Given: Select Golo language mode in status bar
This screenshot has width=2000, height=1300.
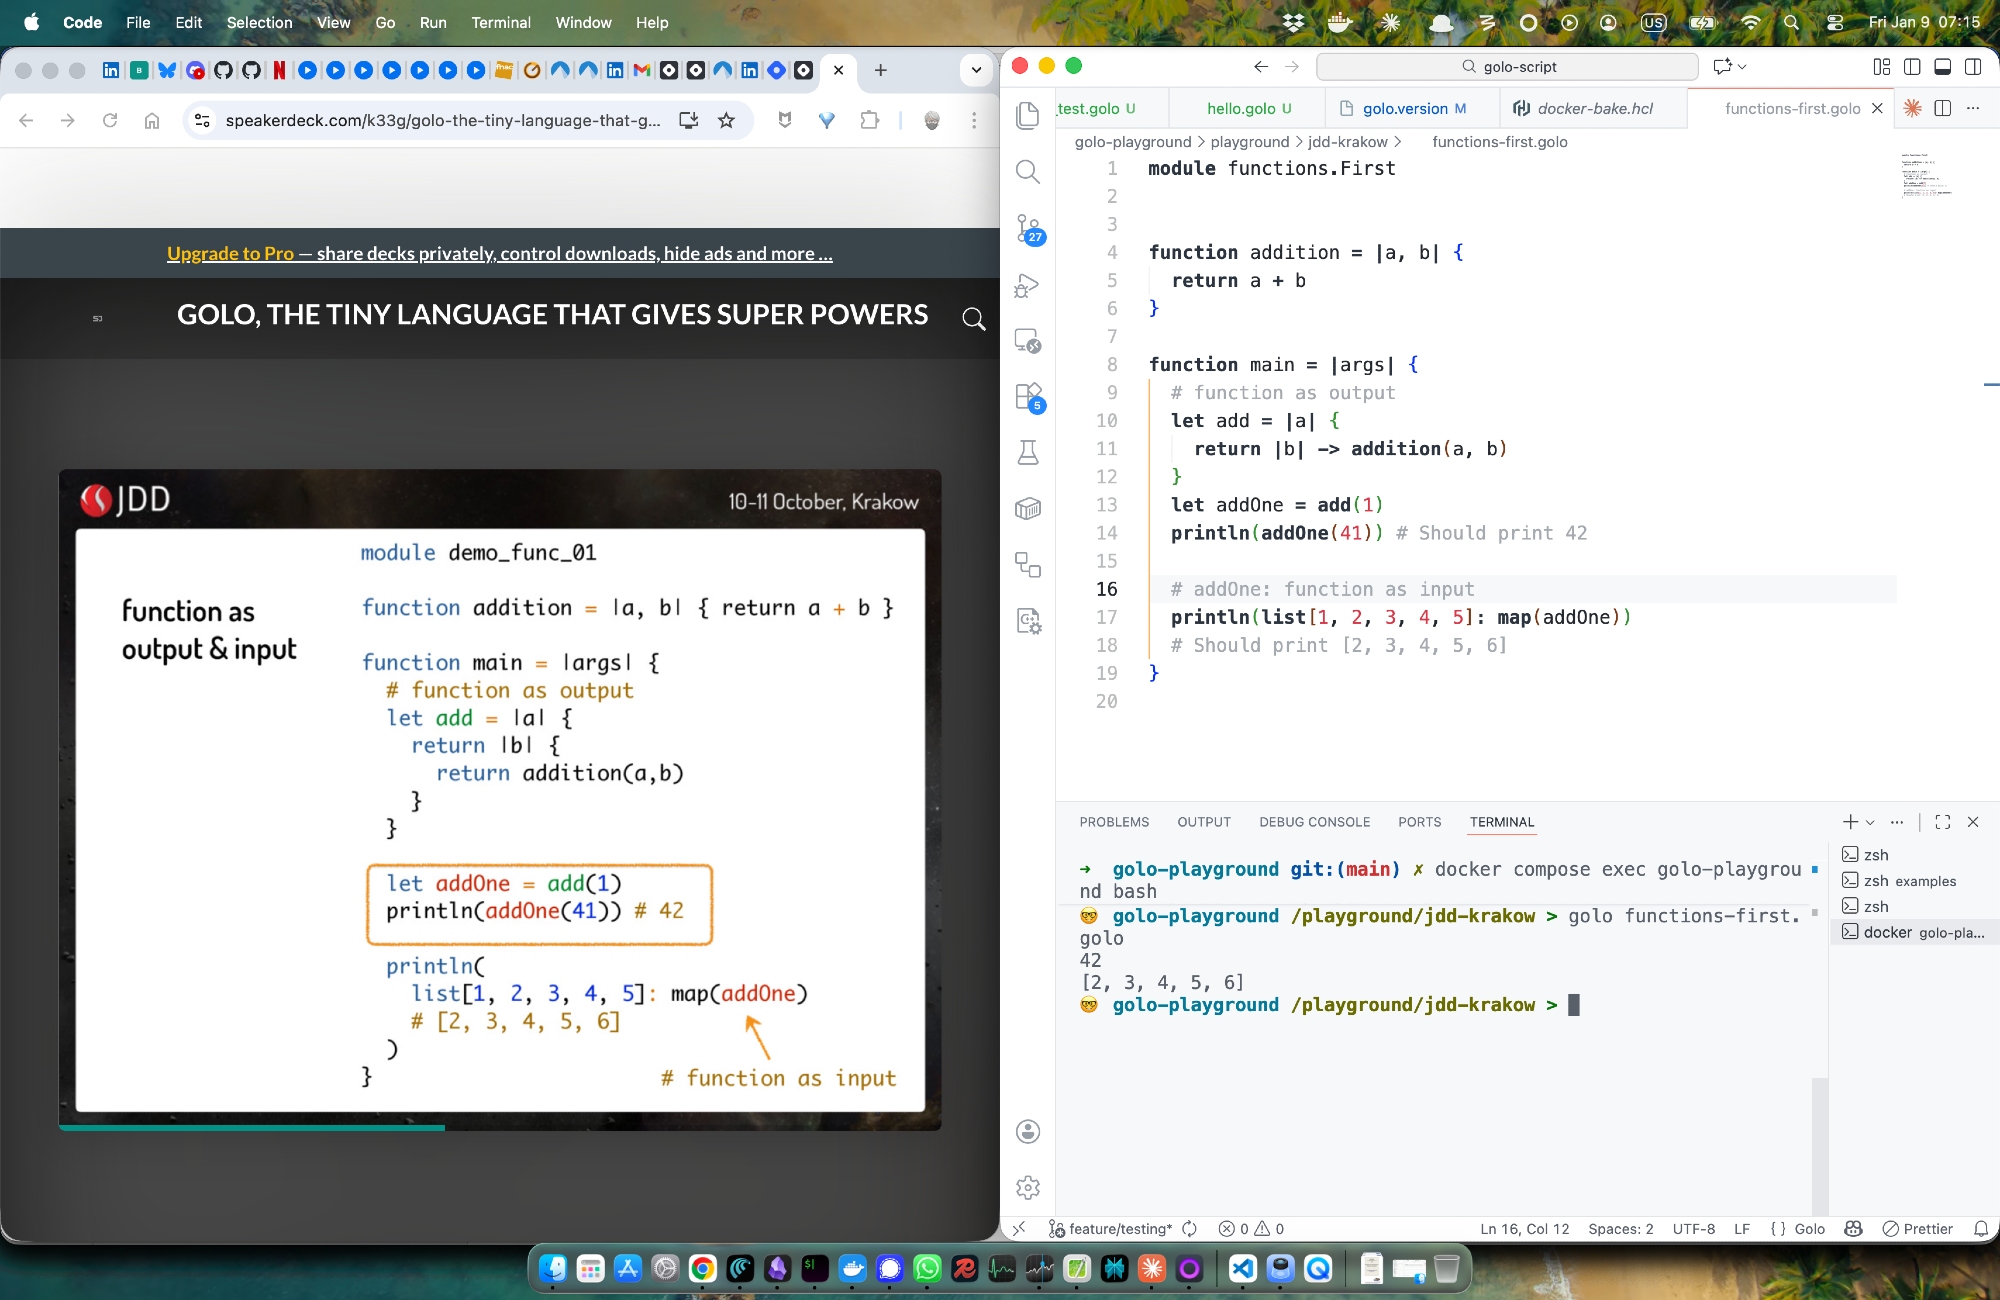Looking at the screenshot, I should pos(1799,1229).
